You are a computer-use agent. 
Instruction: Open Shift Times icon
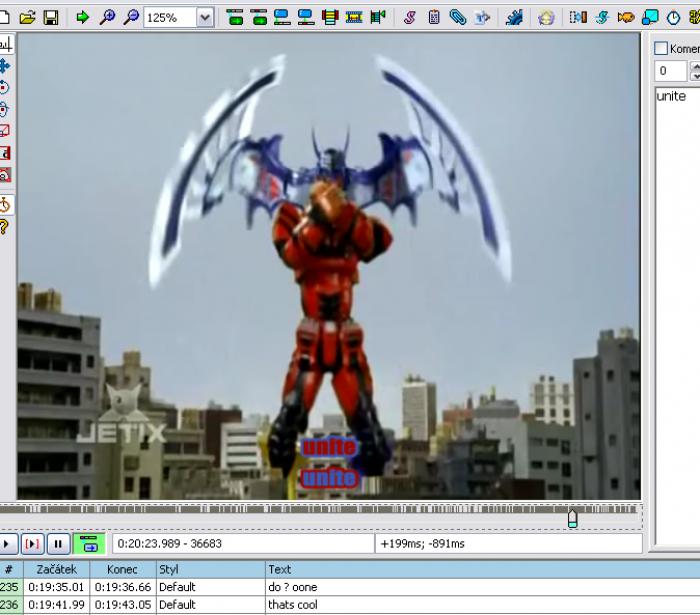pyautogui.click(x=578, y=18)
